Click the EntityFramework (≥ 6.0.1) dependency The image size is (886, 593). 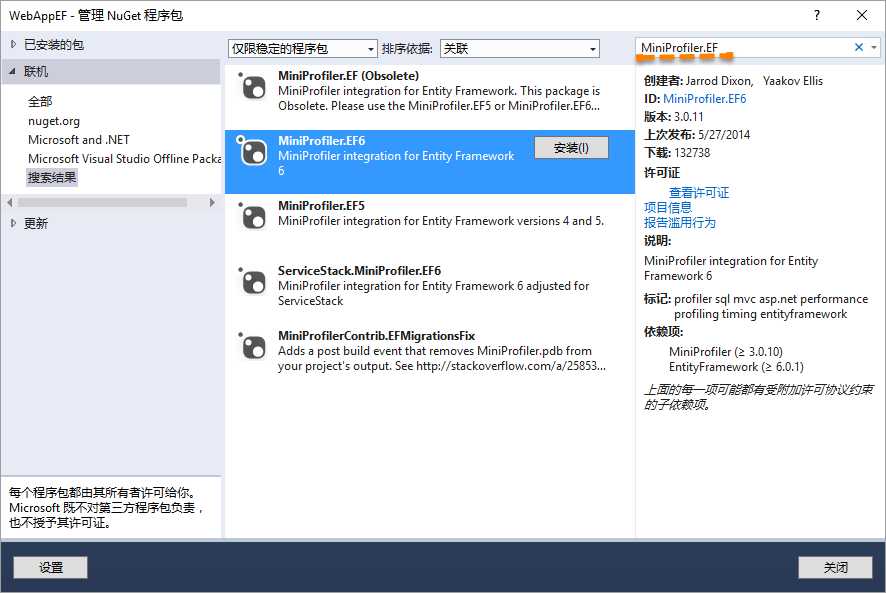click(736, 367)
